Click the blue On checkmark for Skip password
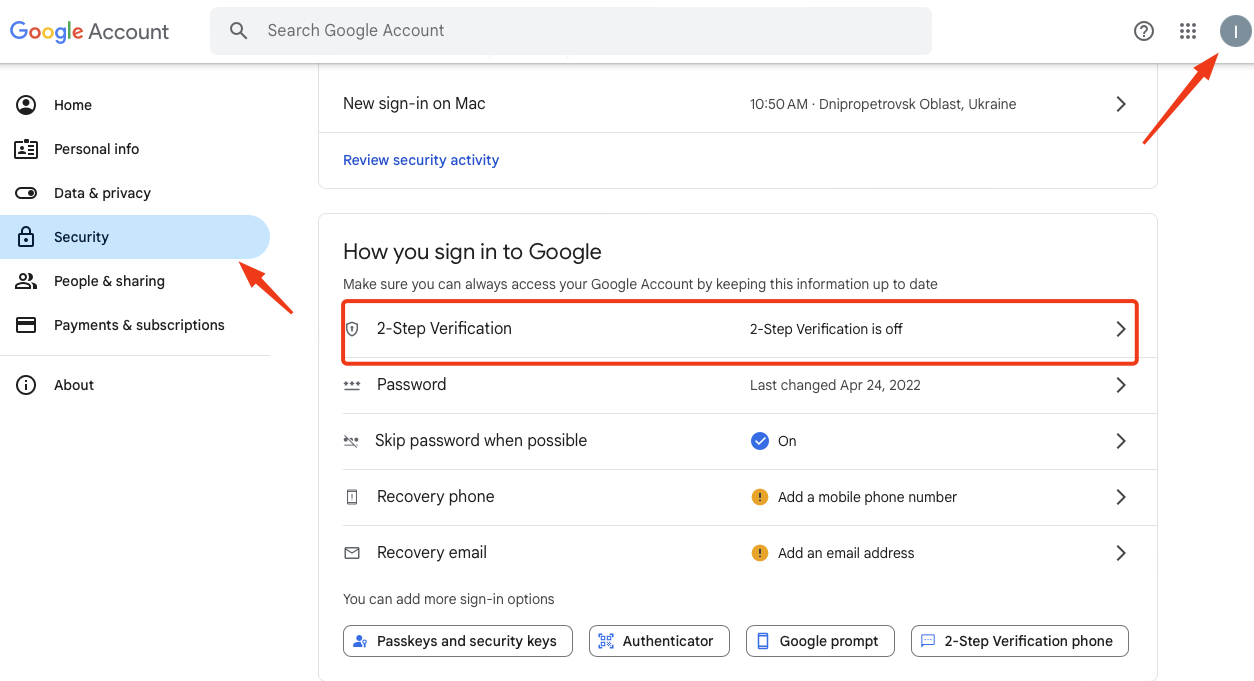Image resolution: width=1254 pixels, height=681 pixels. pyautogui.click(x=760, y=441)
